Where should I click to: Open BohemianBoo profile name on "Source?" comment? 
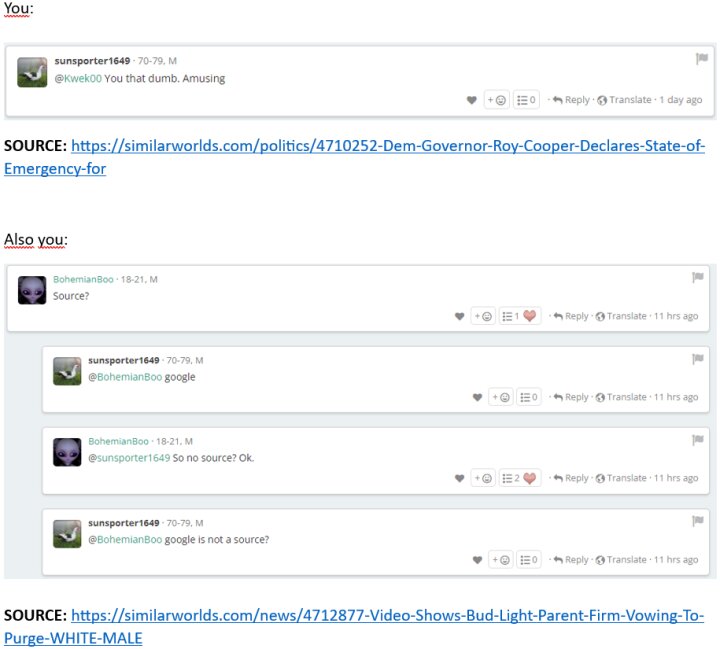click(x=83, y=279)
